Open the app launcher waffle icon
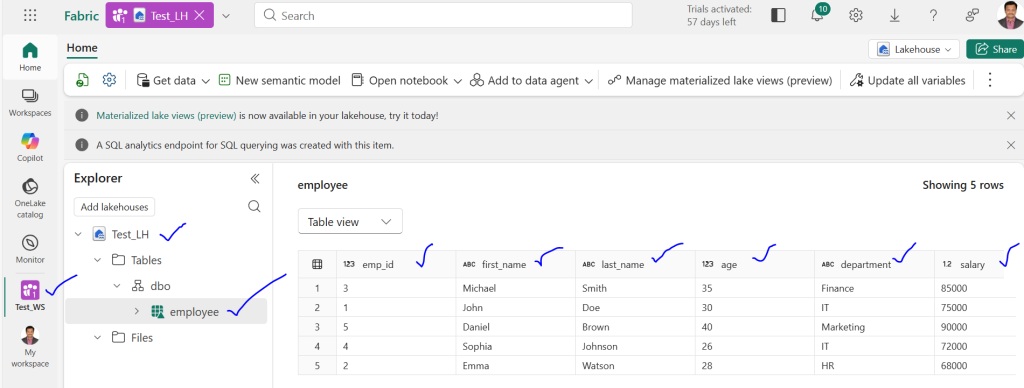Image resolution: width=1024 pixels, height=388 pixels. [30, 16]
